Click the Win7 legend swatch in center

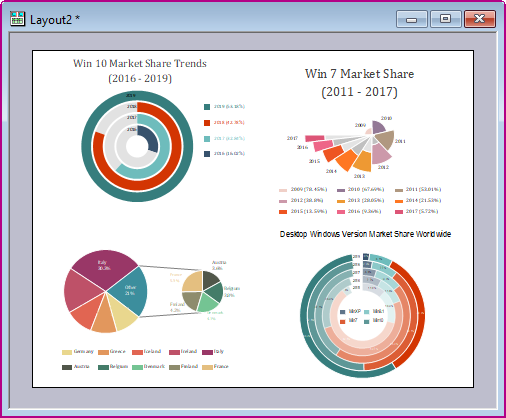click(342, 321)
